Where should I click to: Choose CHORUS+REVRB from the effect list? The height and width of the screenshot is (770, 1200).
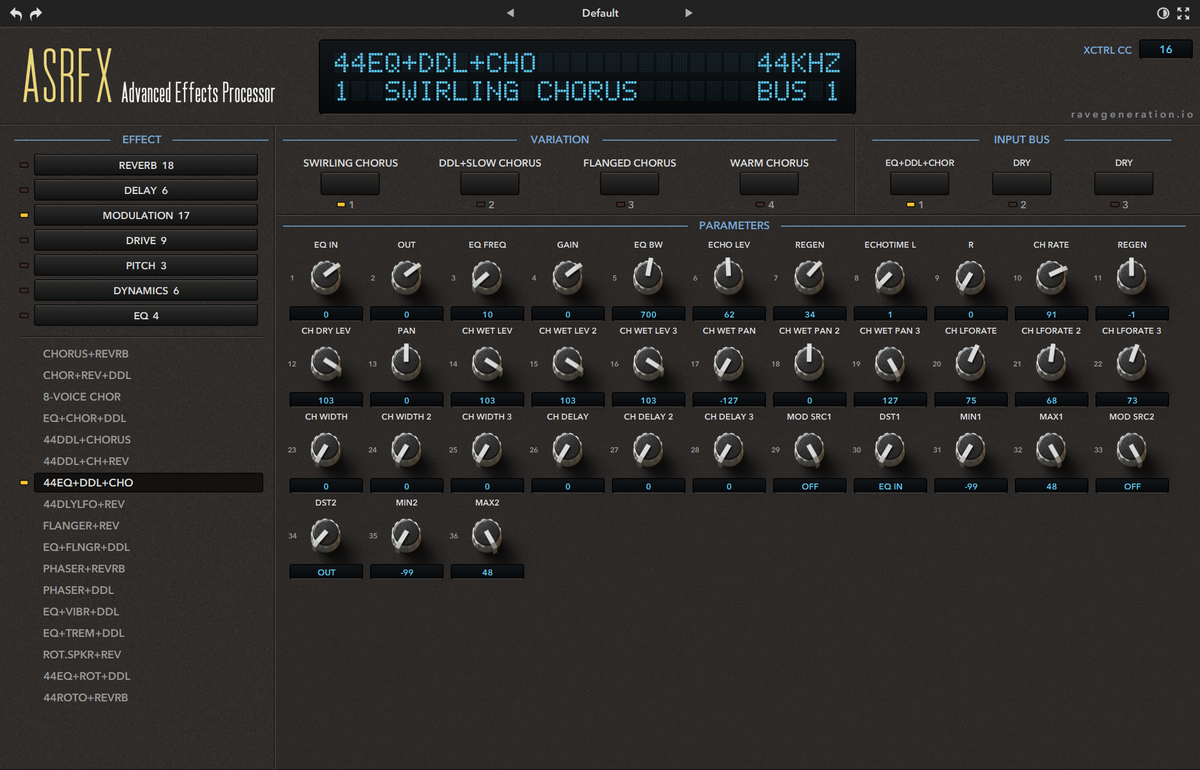86,354
